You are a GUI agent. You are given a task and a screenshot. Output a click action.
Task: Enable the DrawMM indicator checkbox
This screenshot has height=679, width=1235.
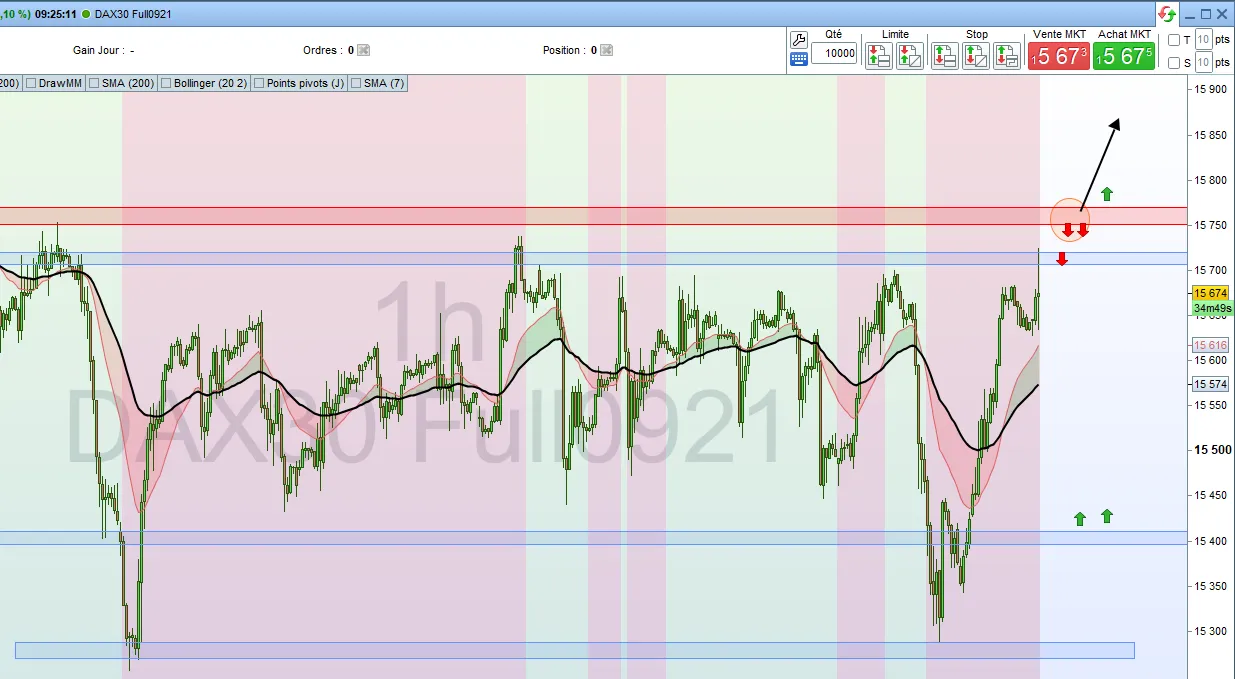32,83
